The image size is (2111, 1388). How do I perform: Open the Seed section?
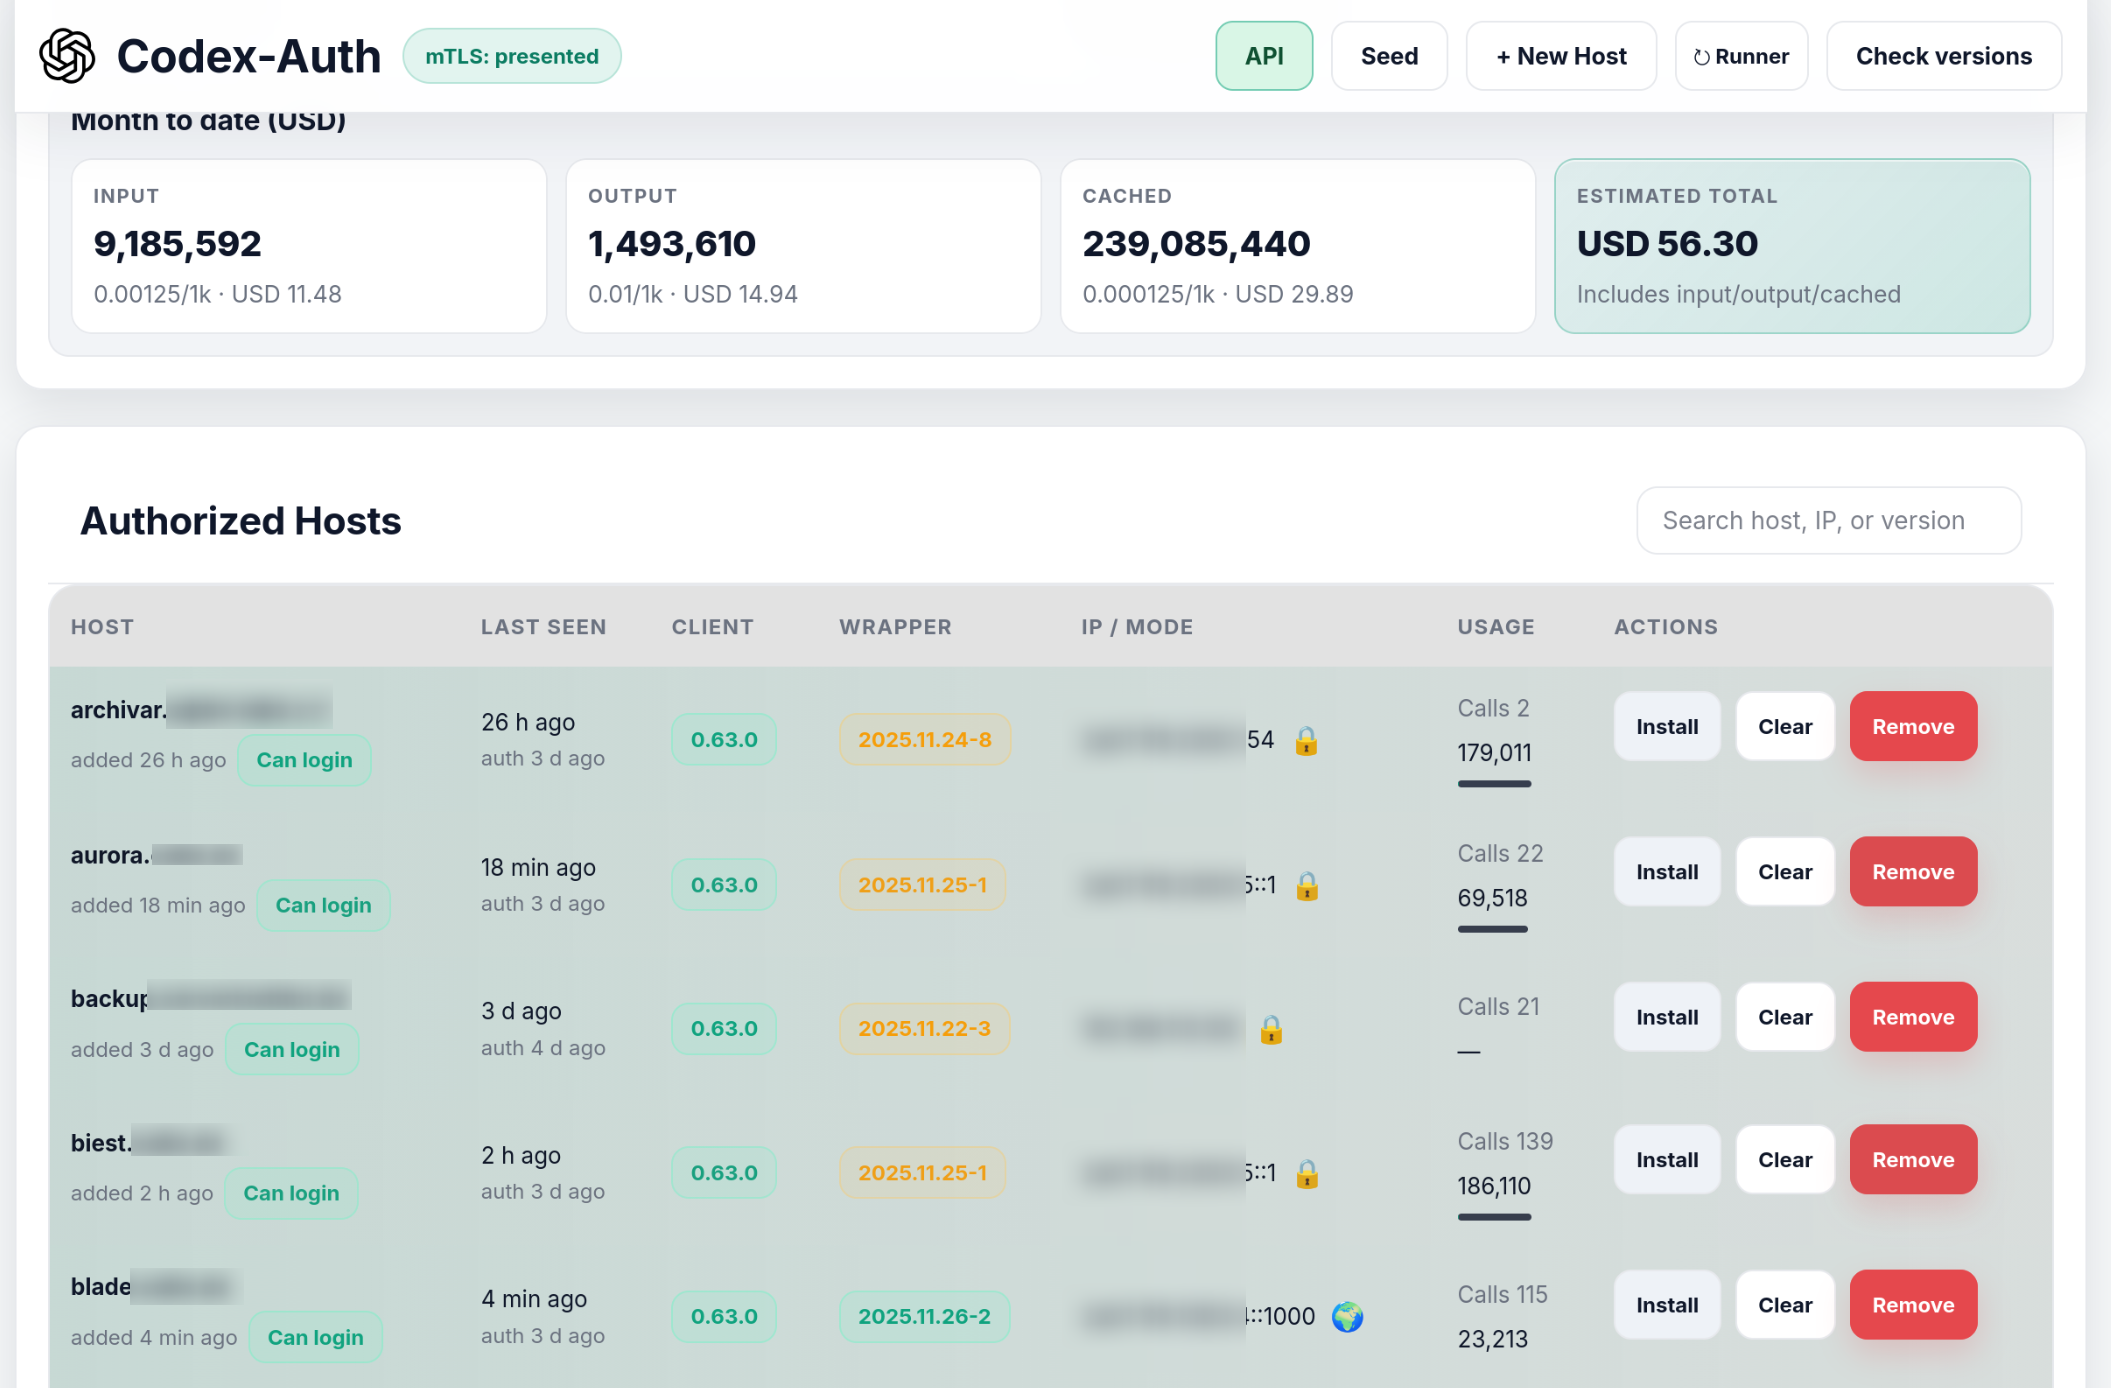[1389, 56]
